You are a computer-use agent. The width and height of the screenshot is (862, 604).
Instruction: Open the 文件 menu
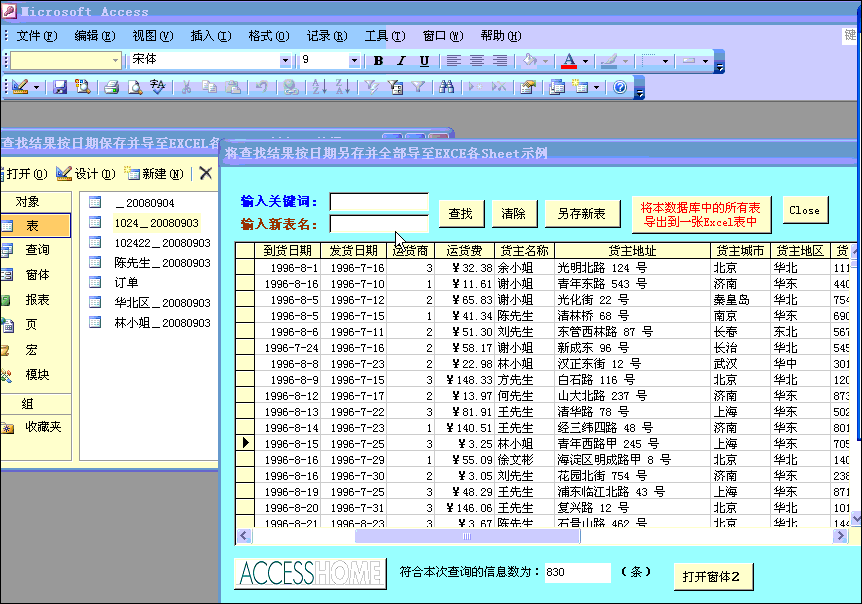tap(36, 36)
